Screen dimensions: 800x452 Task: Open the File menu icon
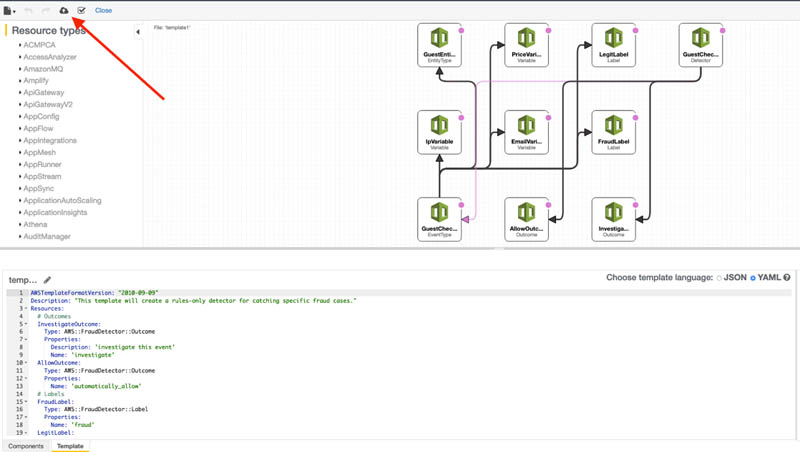pyautogui.click(x=9, y=10)
